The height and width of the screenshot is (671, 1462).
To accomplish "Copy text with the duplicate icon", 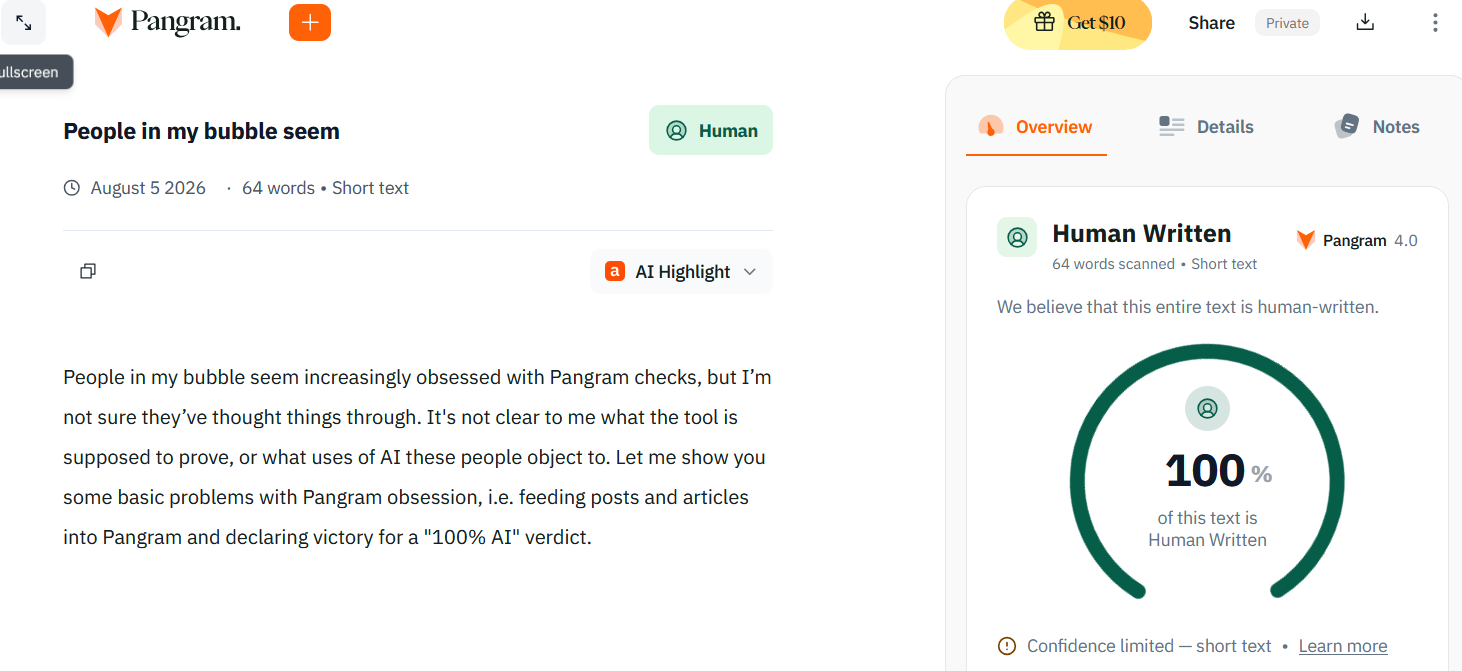I will [x=88, y=271].
